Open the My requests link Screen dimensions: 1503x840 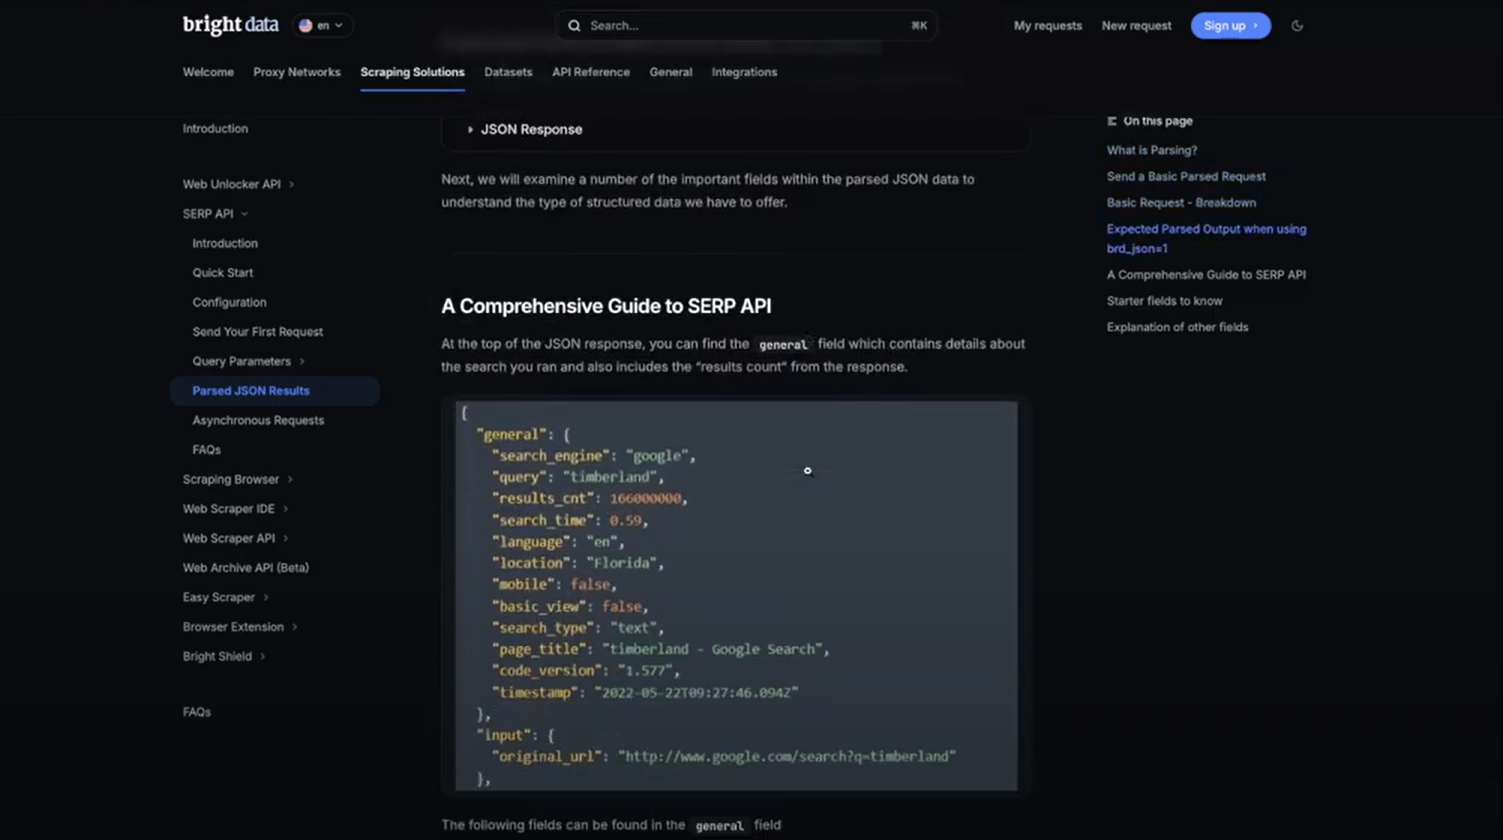pyautogui.click(x=1047, y=26)
